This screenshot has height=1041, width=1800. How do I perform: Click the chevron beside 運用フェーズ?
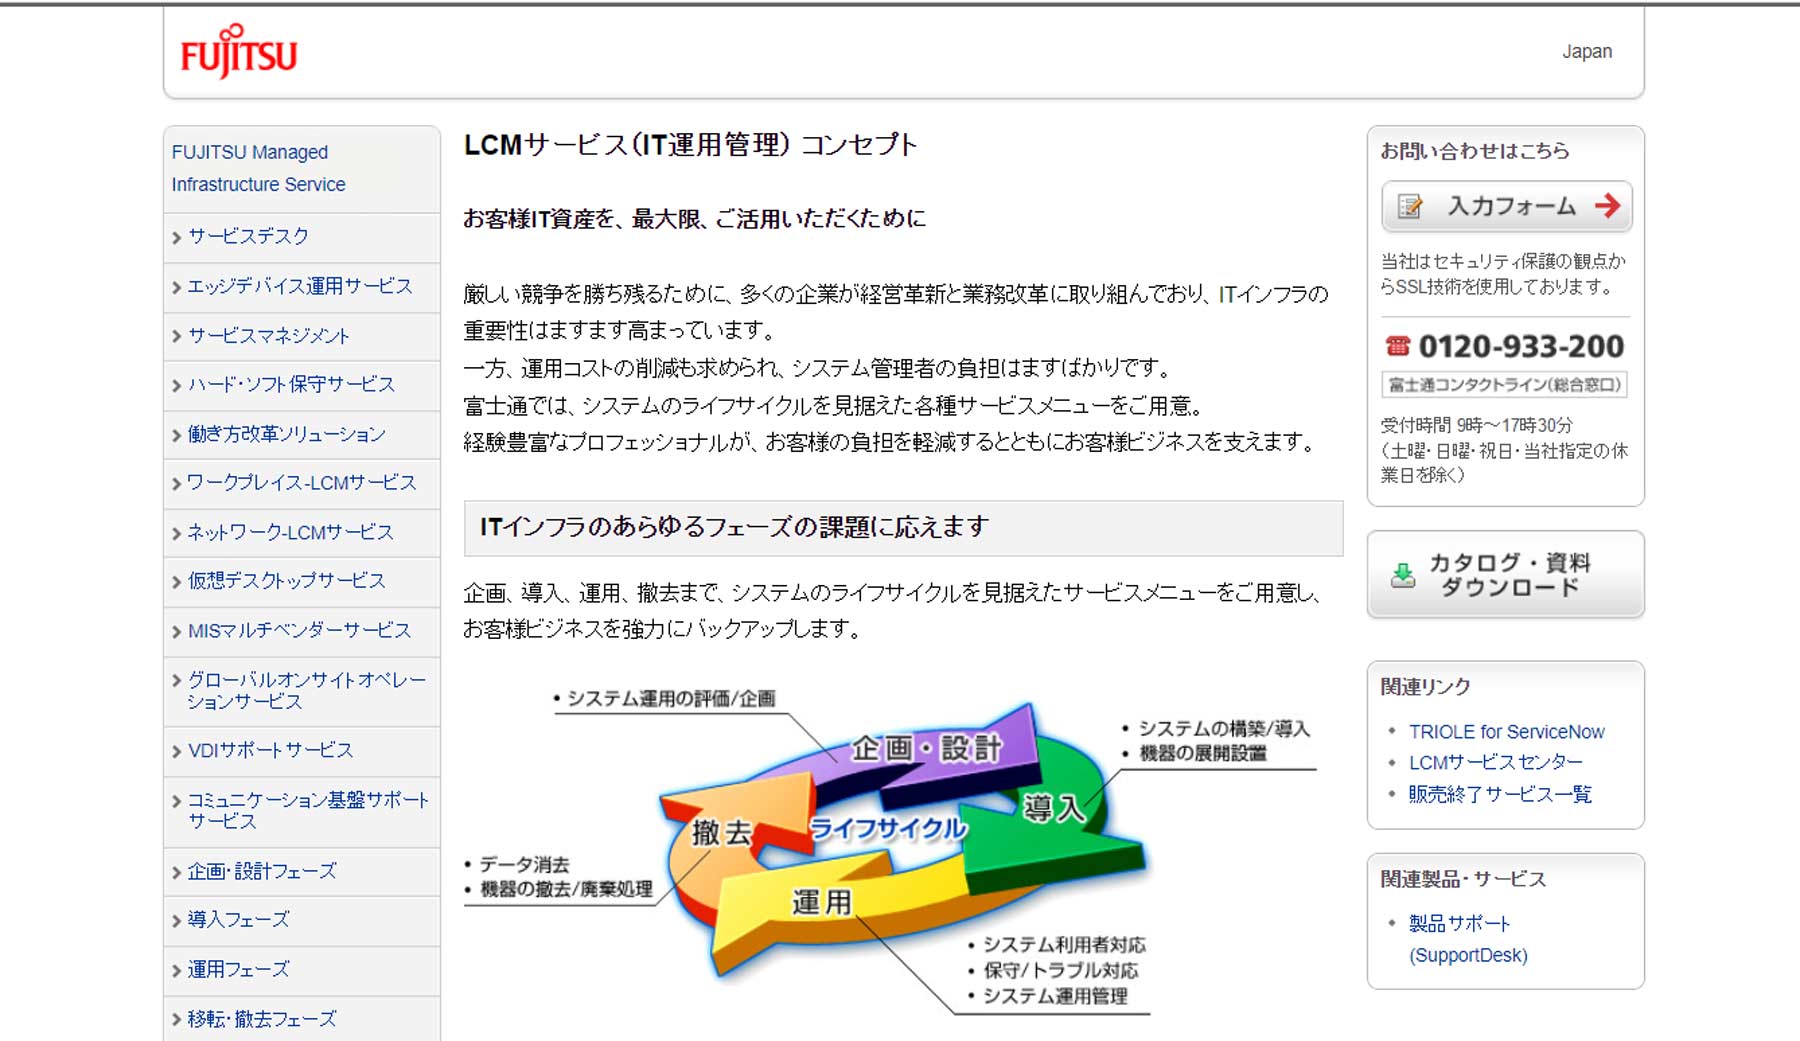tap(176, 970)
